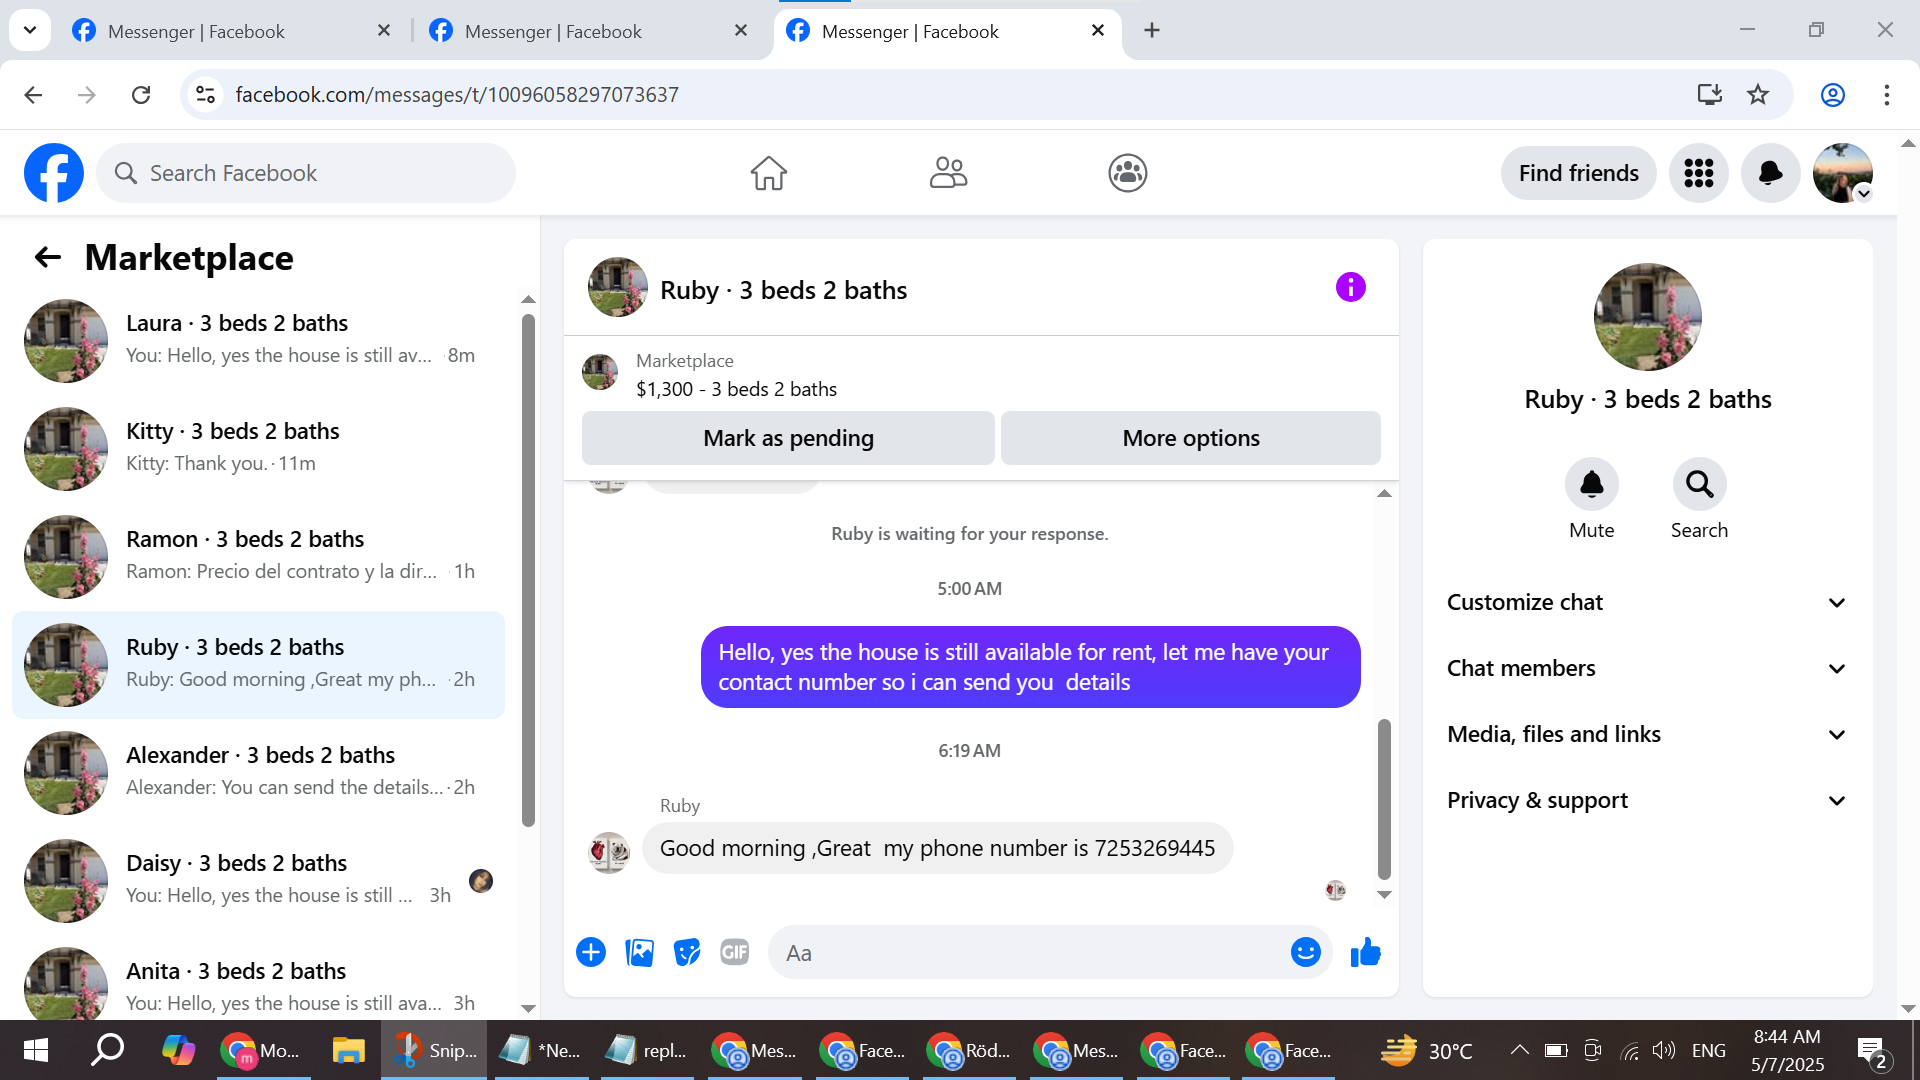Open the Facebook apps menu grid
The width and height of the screenshot is (1920, 1080).
[1698, 173]
